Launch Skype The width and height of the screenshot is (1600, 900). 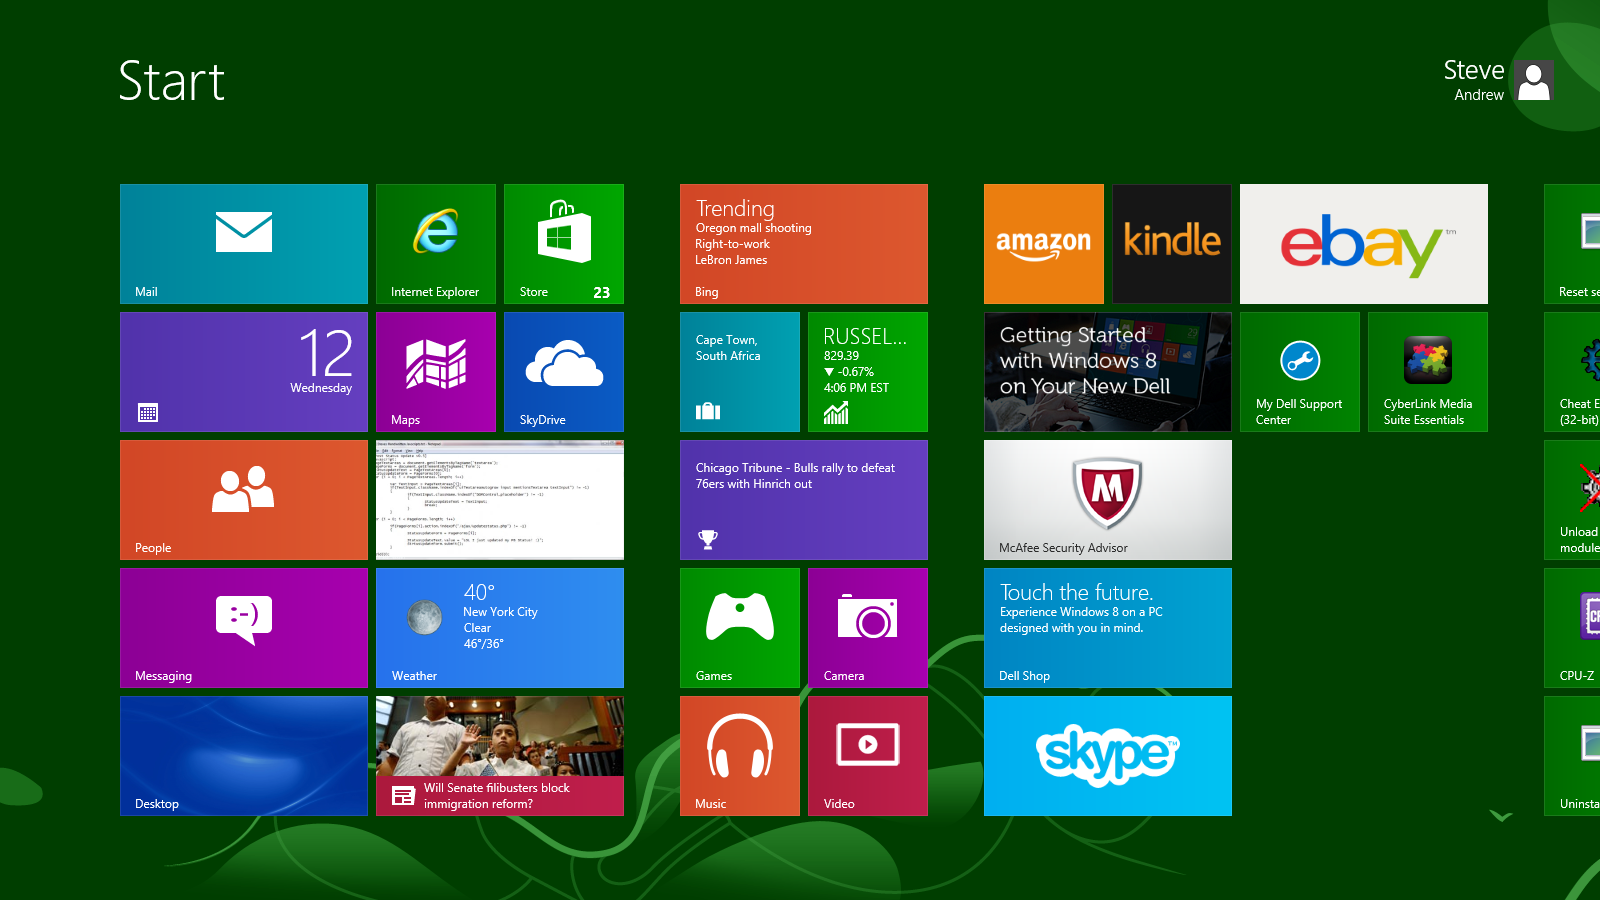1107,755
